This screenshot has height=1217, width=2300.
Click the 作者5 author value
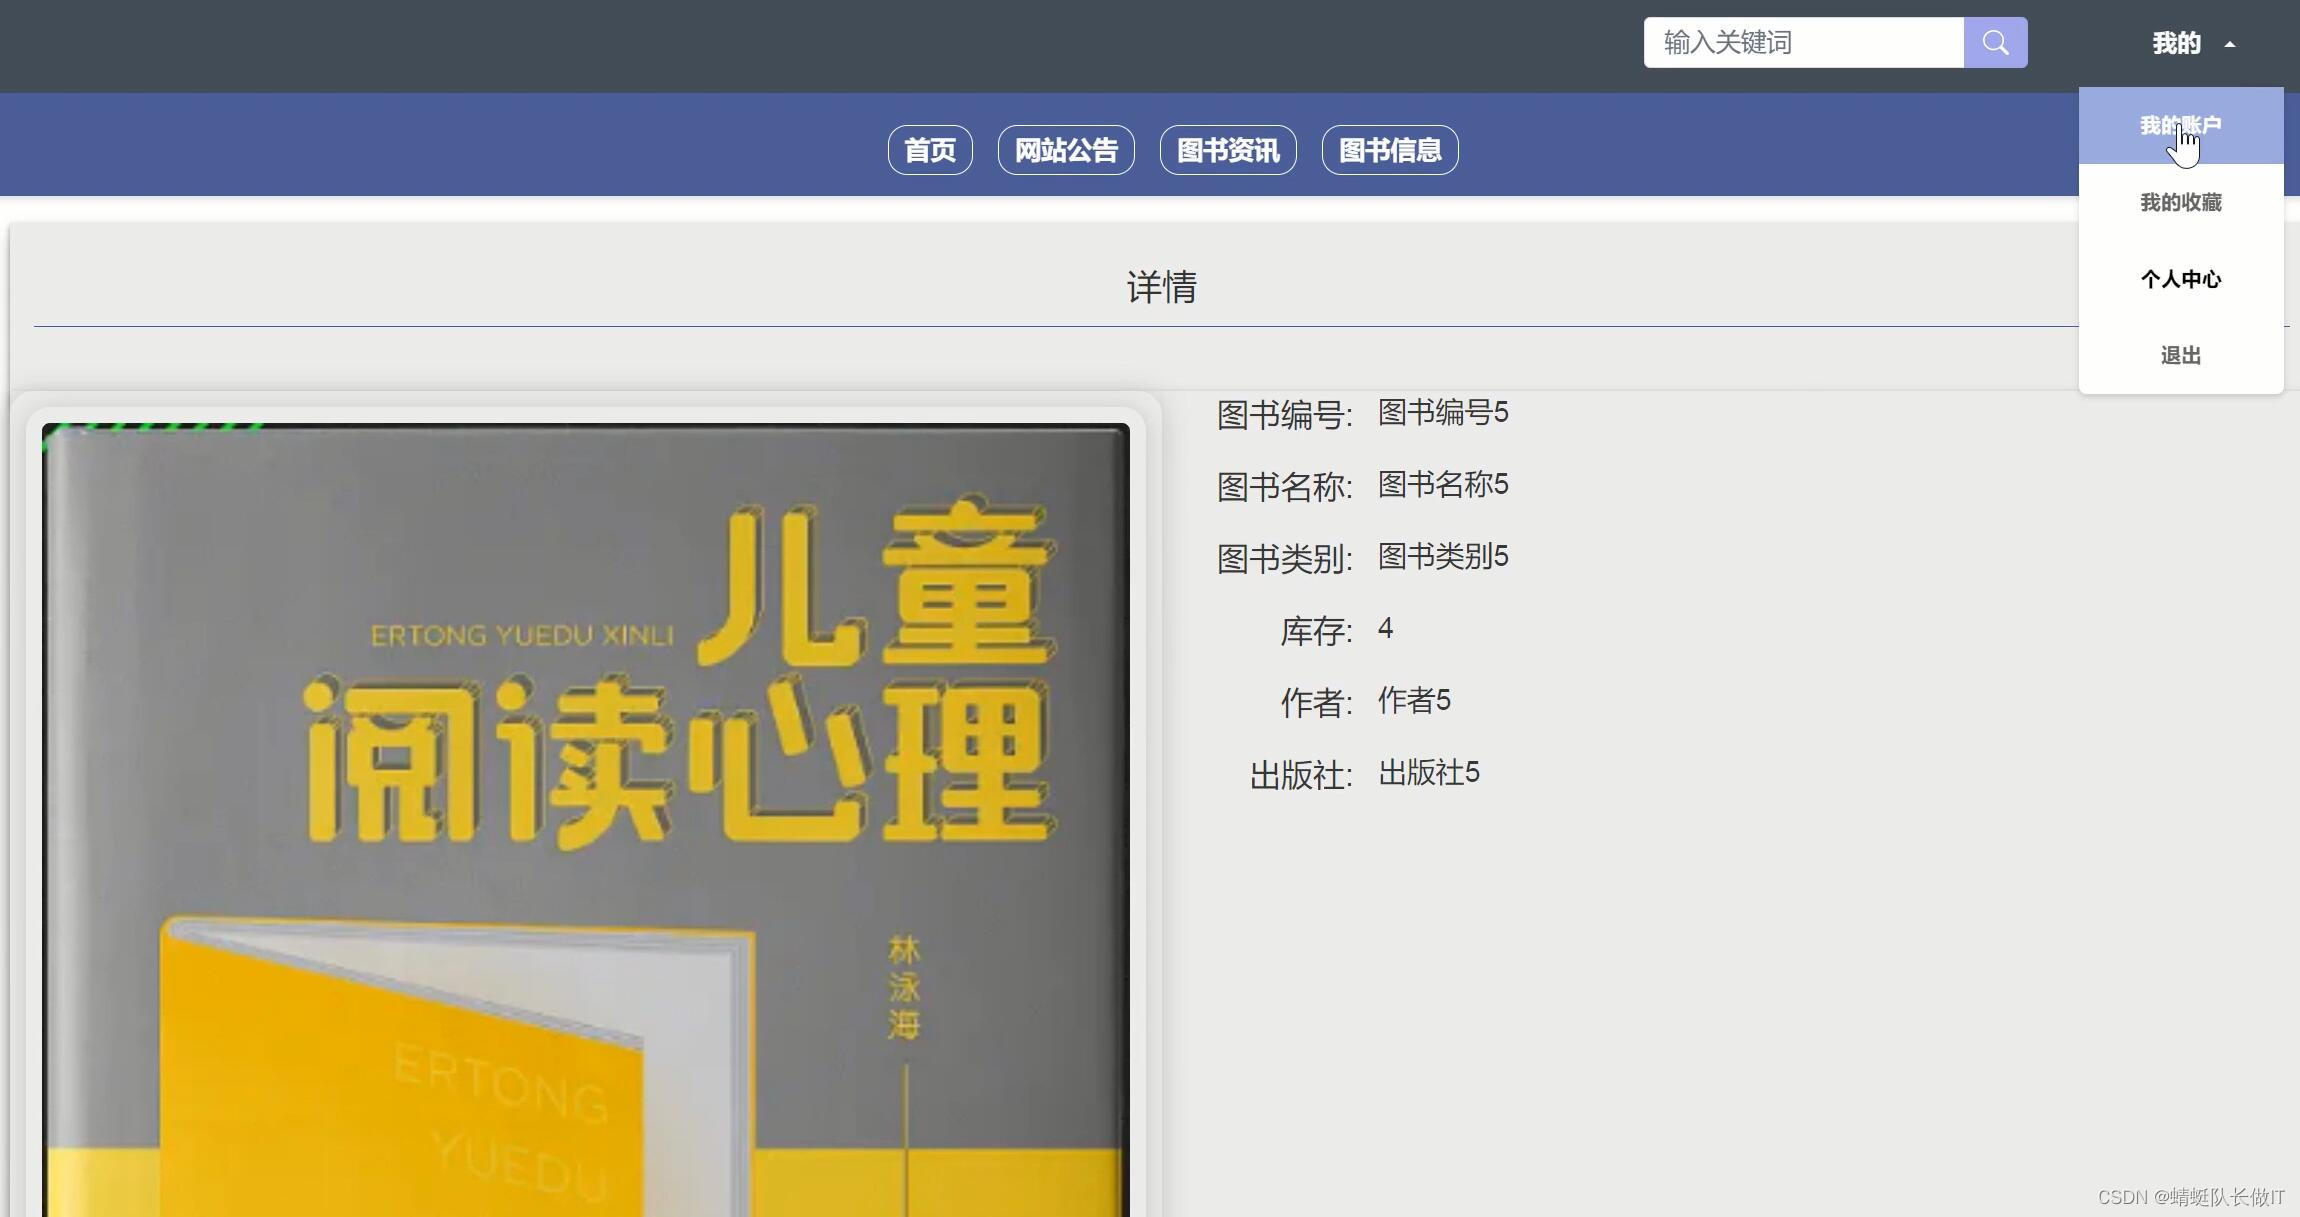(x=1414, y=701)
